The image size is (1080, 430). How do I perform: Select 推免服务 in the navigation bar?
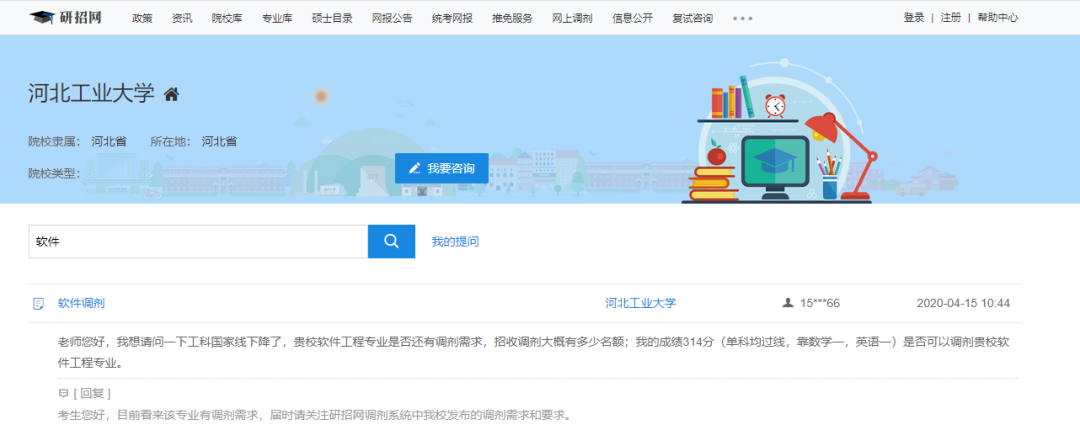(x=512, y=18)
